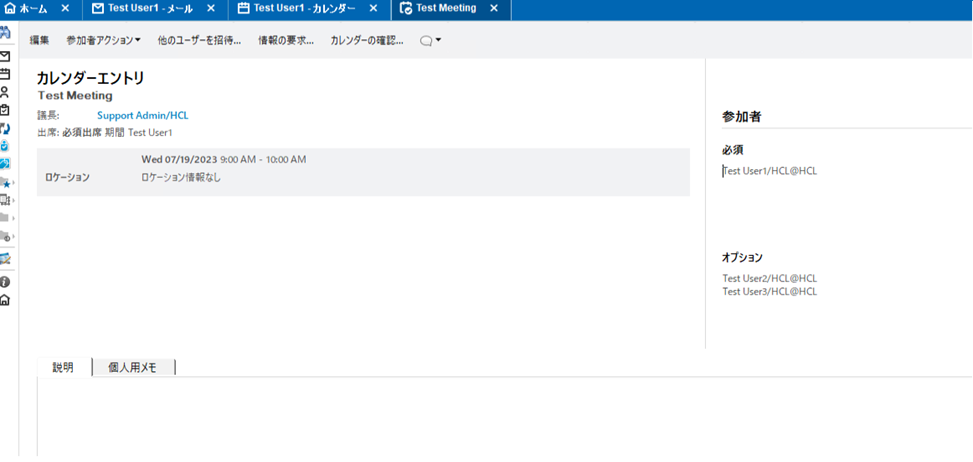The width and height of the screenshot is (973, 462).
Task: Open To Do list clipboard icon in sidebar
Action: click(5, 110)
